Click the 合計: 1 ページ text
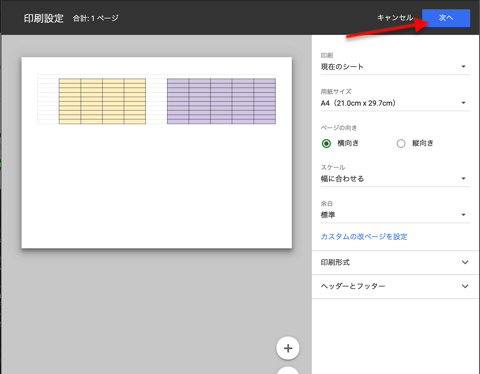The image size is (480, 374). pyautogui.click(x=96, y=18)
